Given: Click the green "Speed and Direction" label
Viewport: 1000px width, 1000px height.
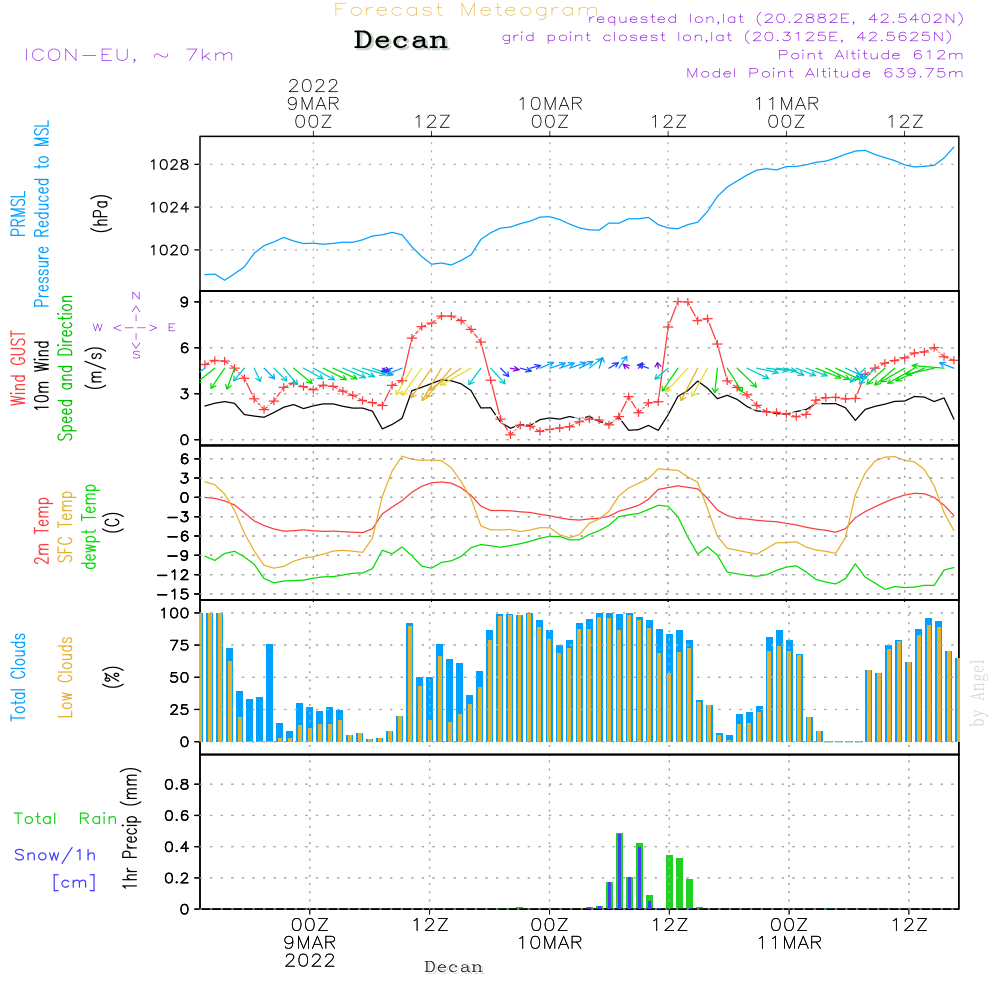Looking at the screenshot, I should [x=66, y=368].
